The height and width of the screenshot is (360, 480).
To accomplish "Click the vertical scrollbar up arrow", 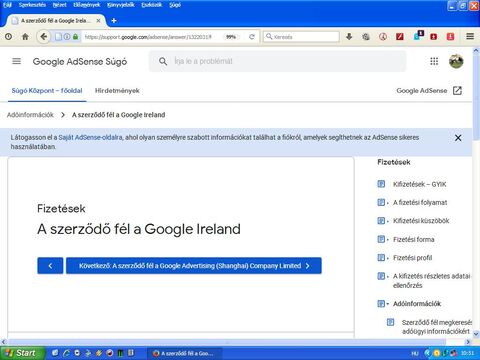I will pos(476,51).
